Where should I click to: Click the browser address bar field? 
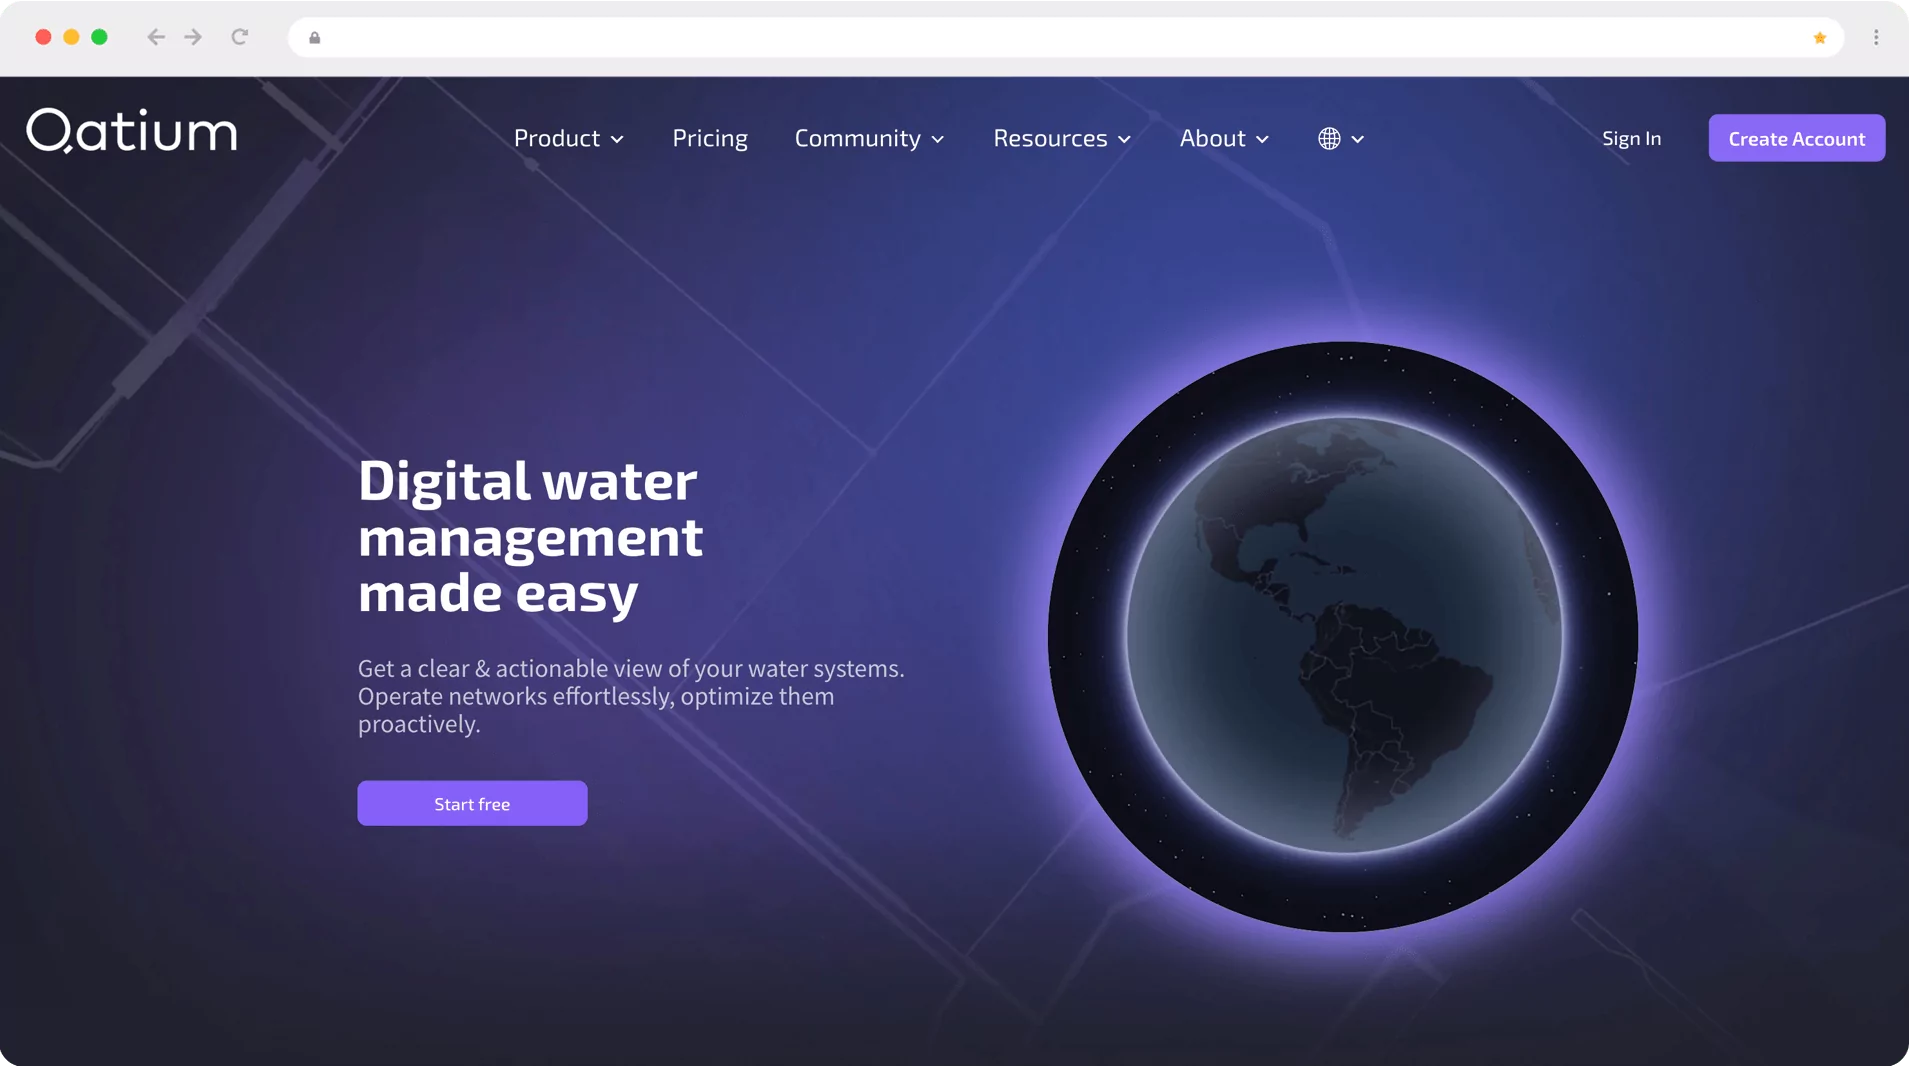coord(1066,38)
